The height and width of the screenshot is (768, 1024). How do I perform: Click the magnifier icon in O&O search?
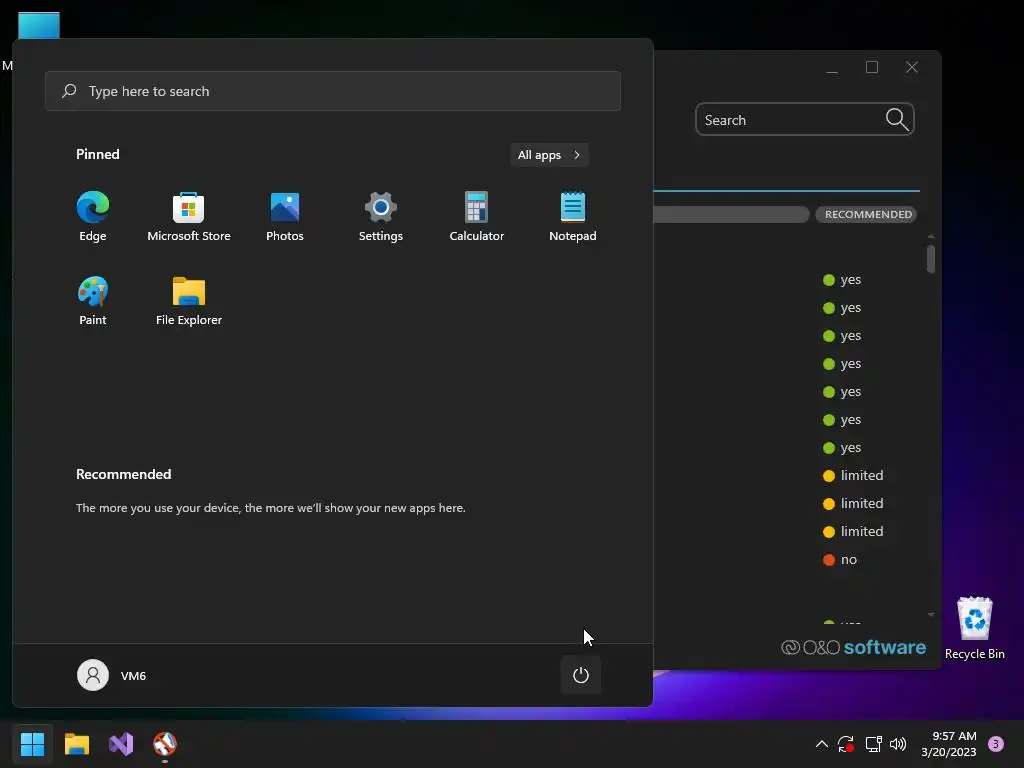[897, 120]
